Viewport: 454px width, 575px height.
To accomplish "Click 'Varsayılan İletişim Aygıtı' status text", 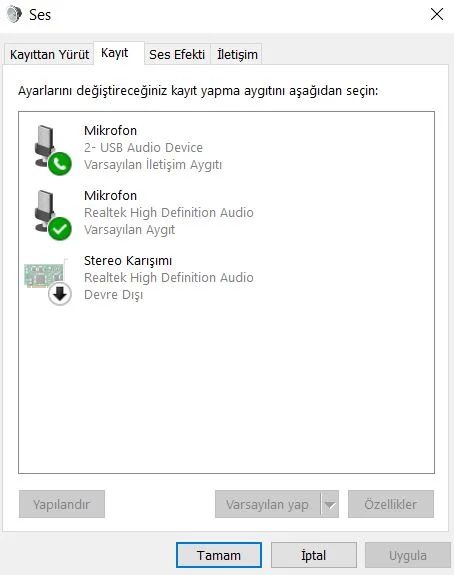I will [153, 165].
